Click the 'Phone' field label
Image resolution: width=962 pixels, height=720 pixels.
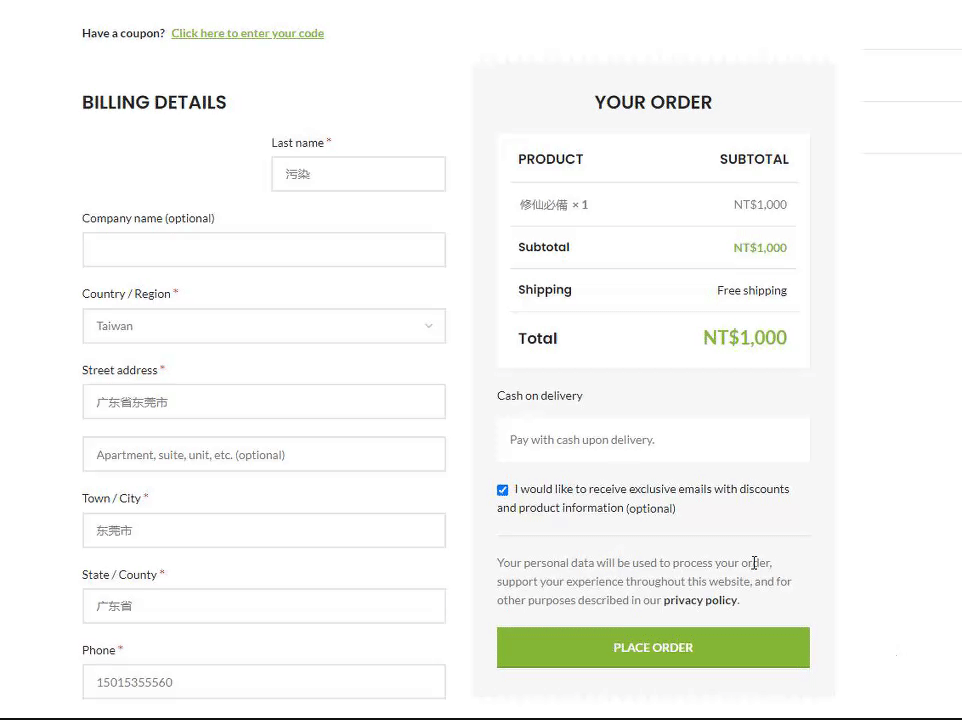tap(99, 650)
